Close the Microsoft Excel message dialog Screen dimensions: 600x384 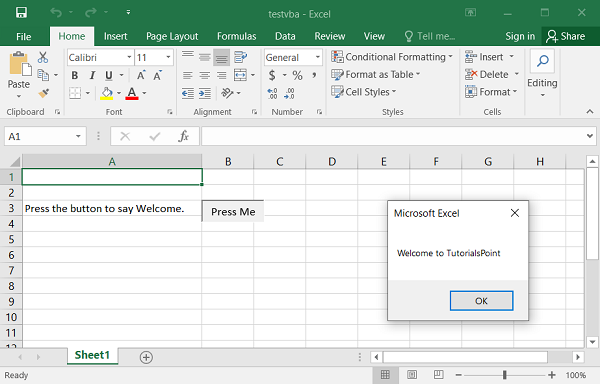515,213
